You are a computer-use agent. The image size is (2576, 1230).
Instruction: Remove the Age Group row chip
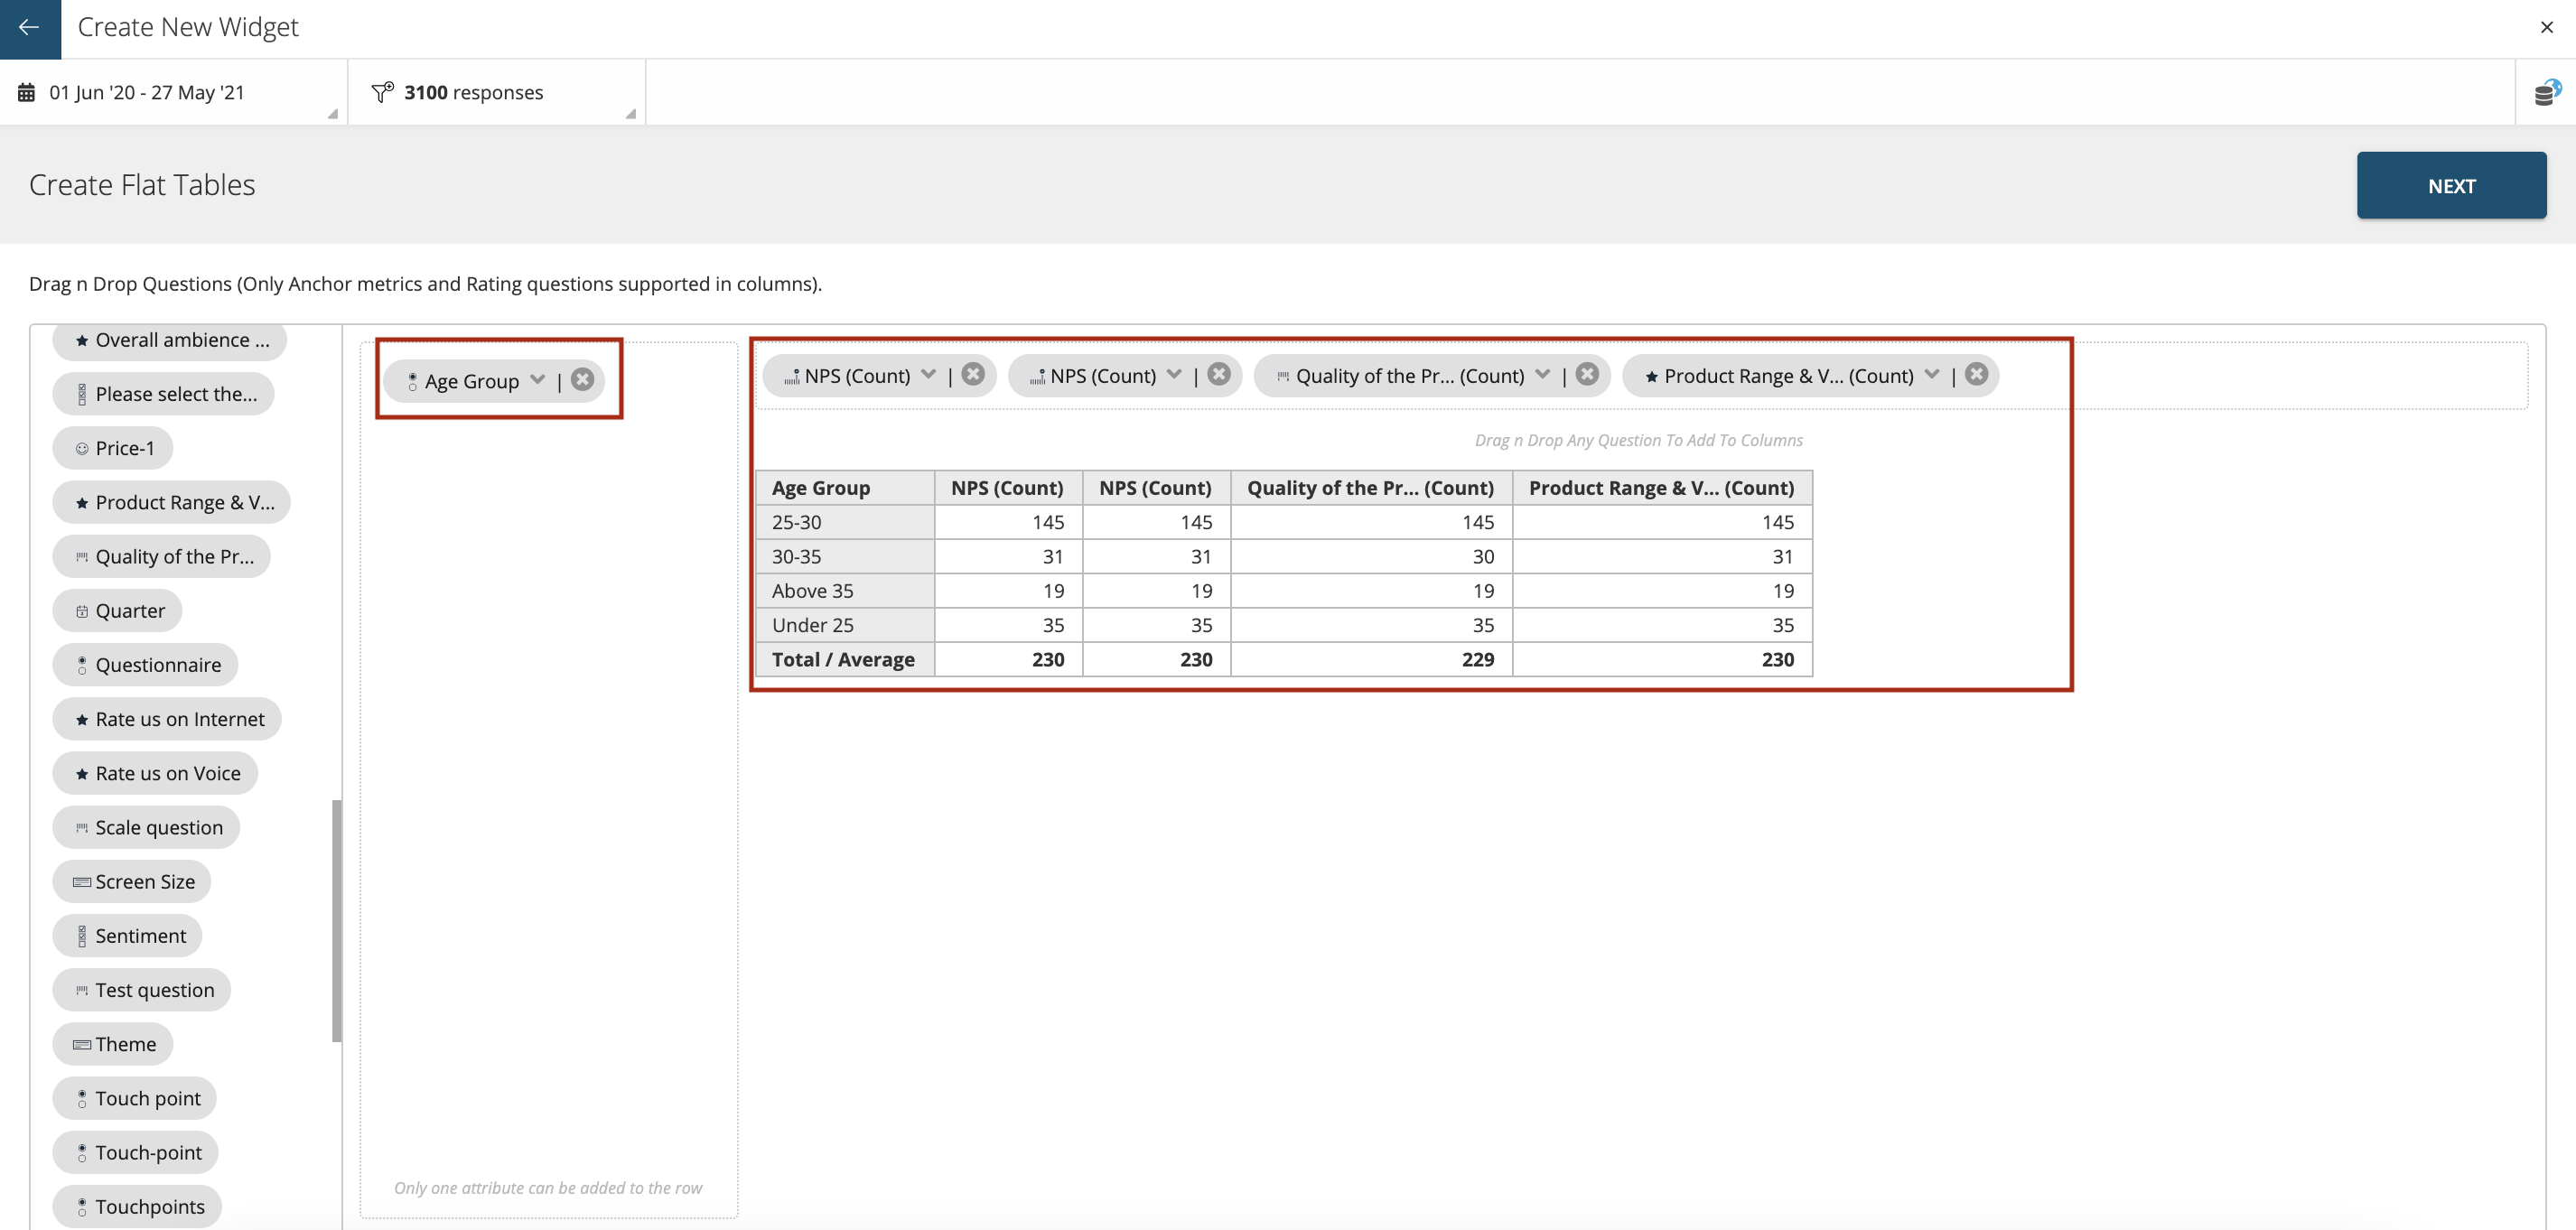pos(582,380)
